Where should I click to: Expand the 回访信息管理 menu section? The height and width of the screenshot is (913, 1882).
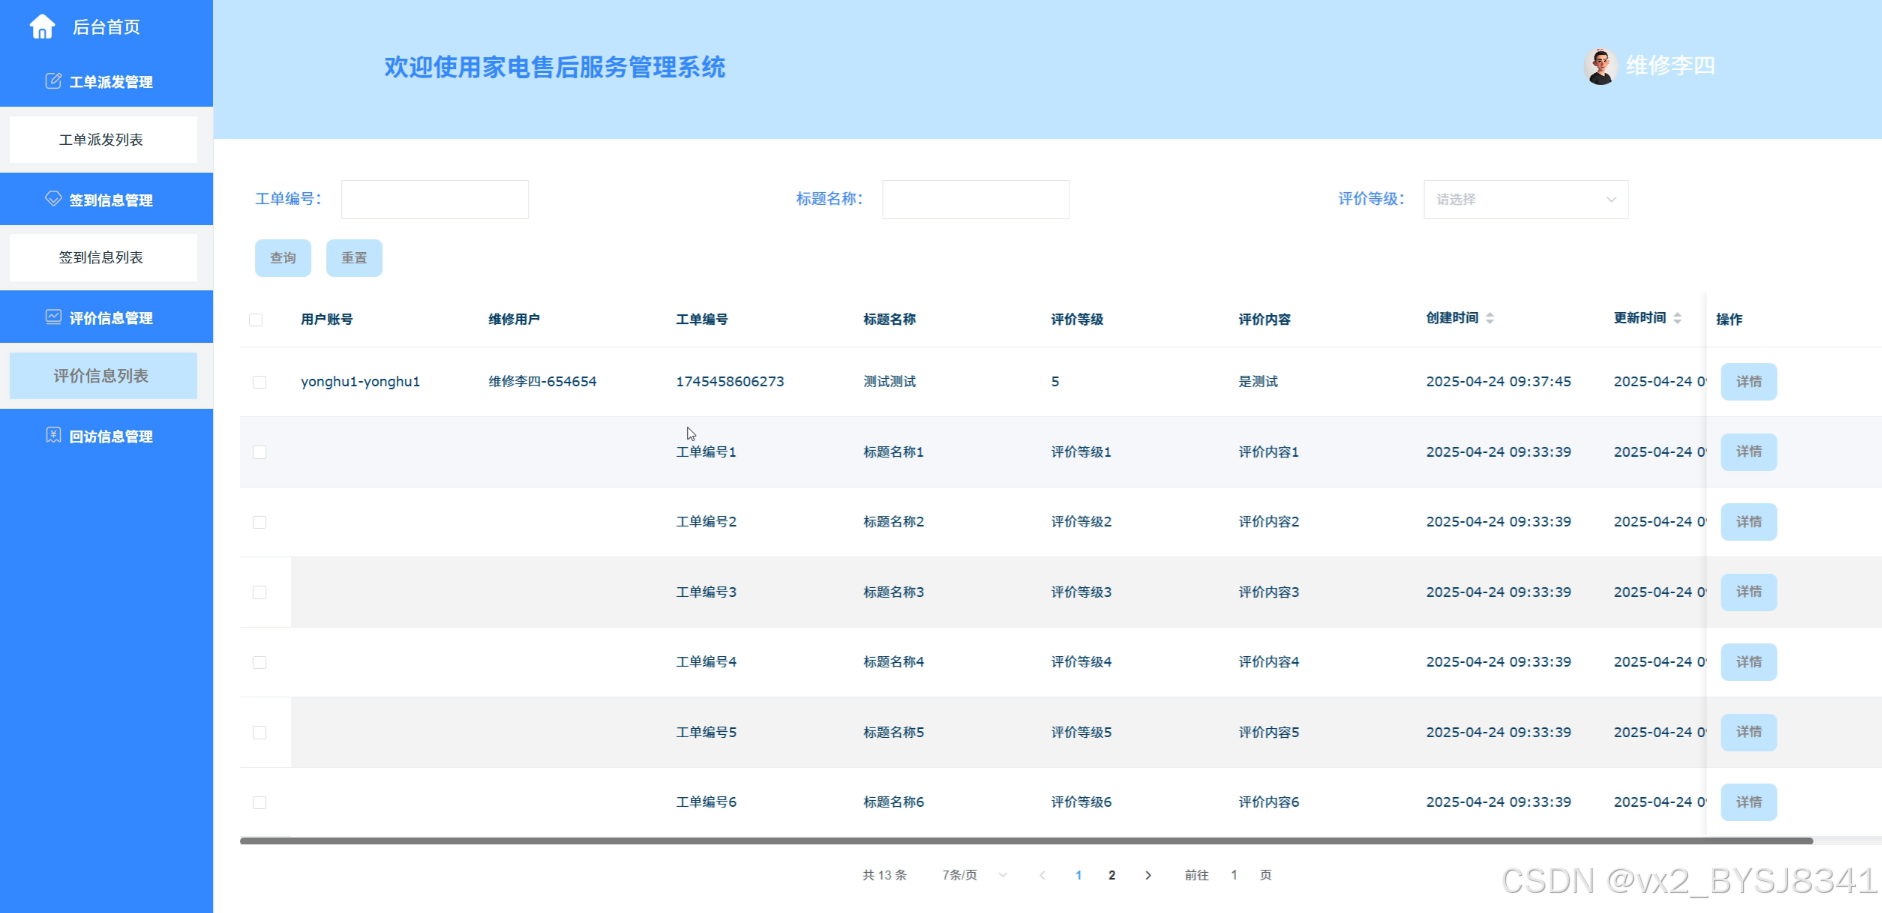[106, 435]
